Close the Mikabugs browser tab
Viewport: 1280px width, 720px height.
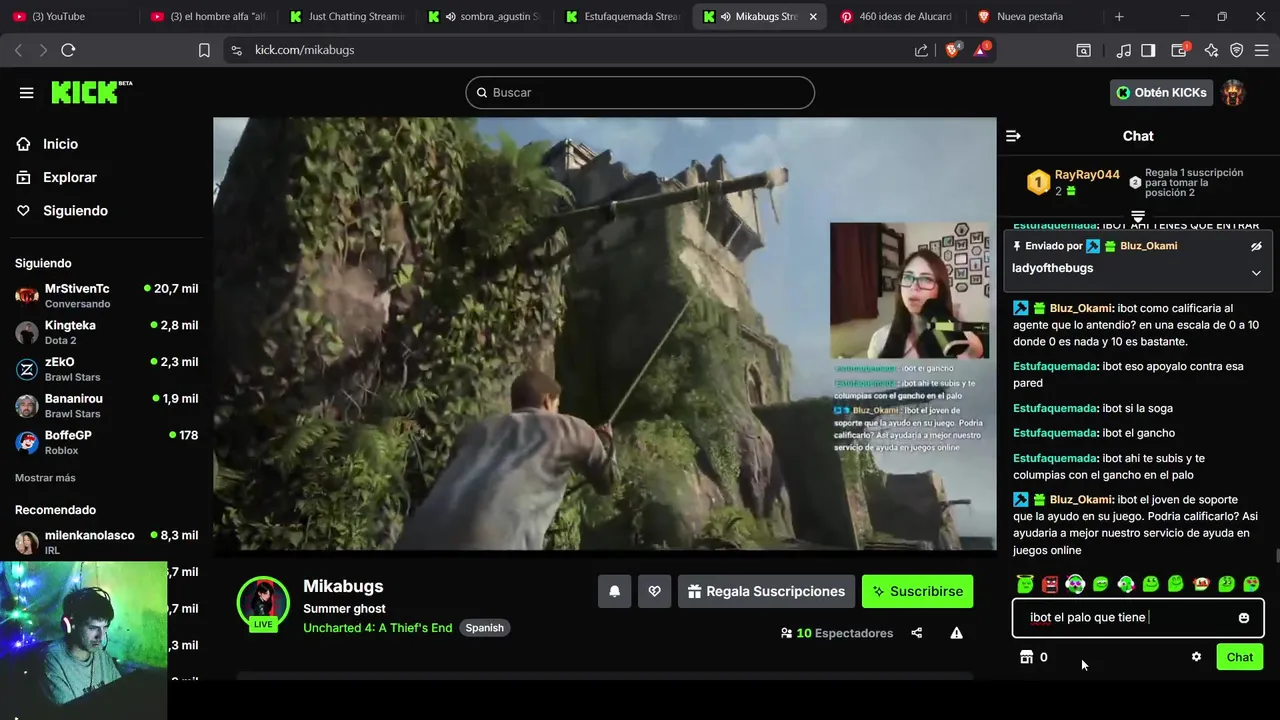point(813,17)
